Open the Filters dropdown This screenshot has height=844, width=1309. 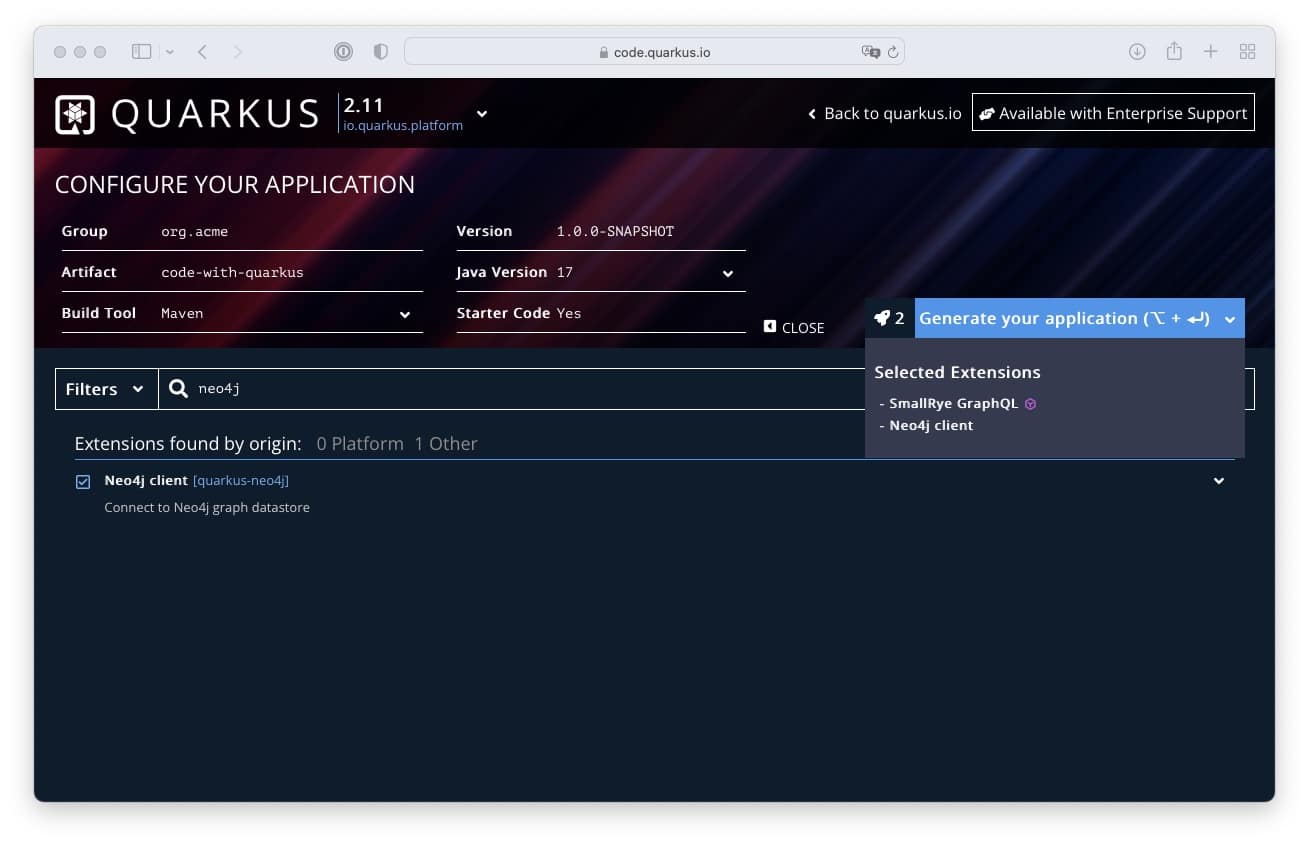pos(106,389)
